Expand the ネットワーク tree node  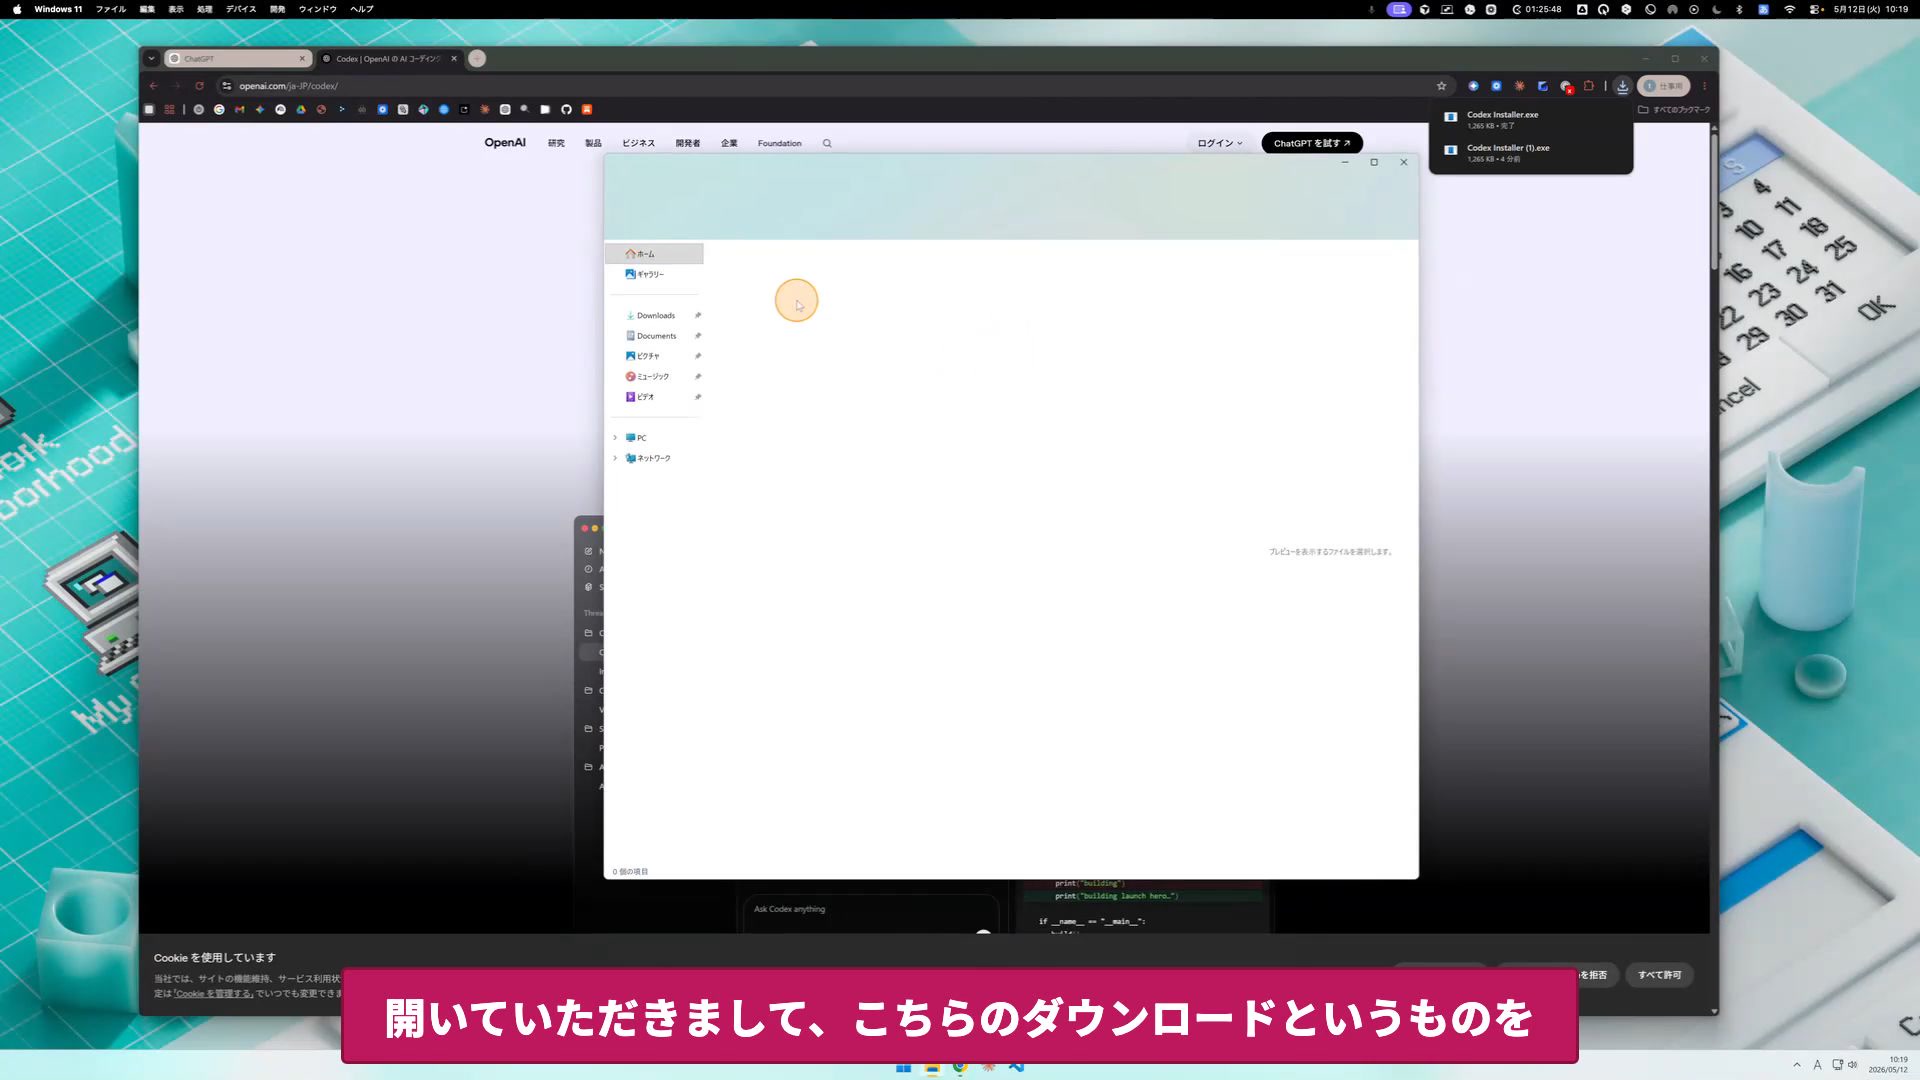(615, 458)
